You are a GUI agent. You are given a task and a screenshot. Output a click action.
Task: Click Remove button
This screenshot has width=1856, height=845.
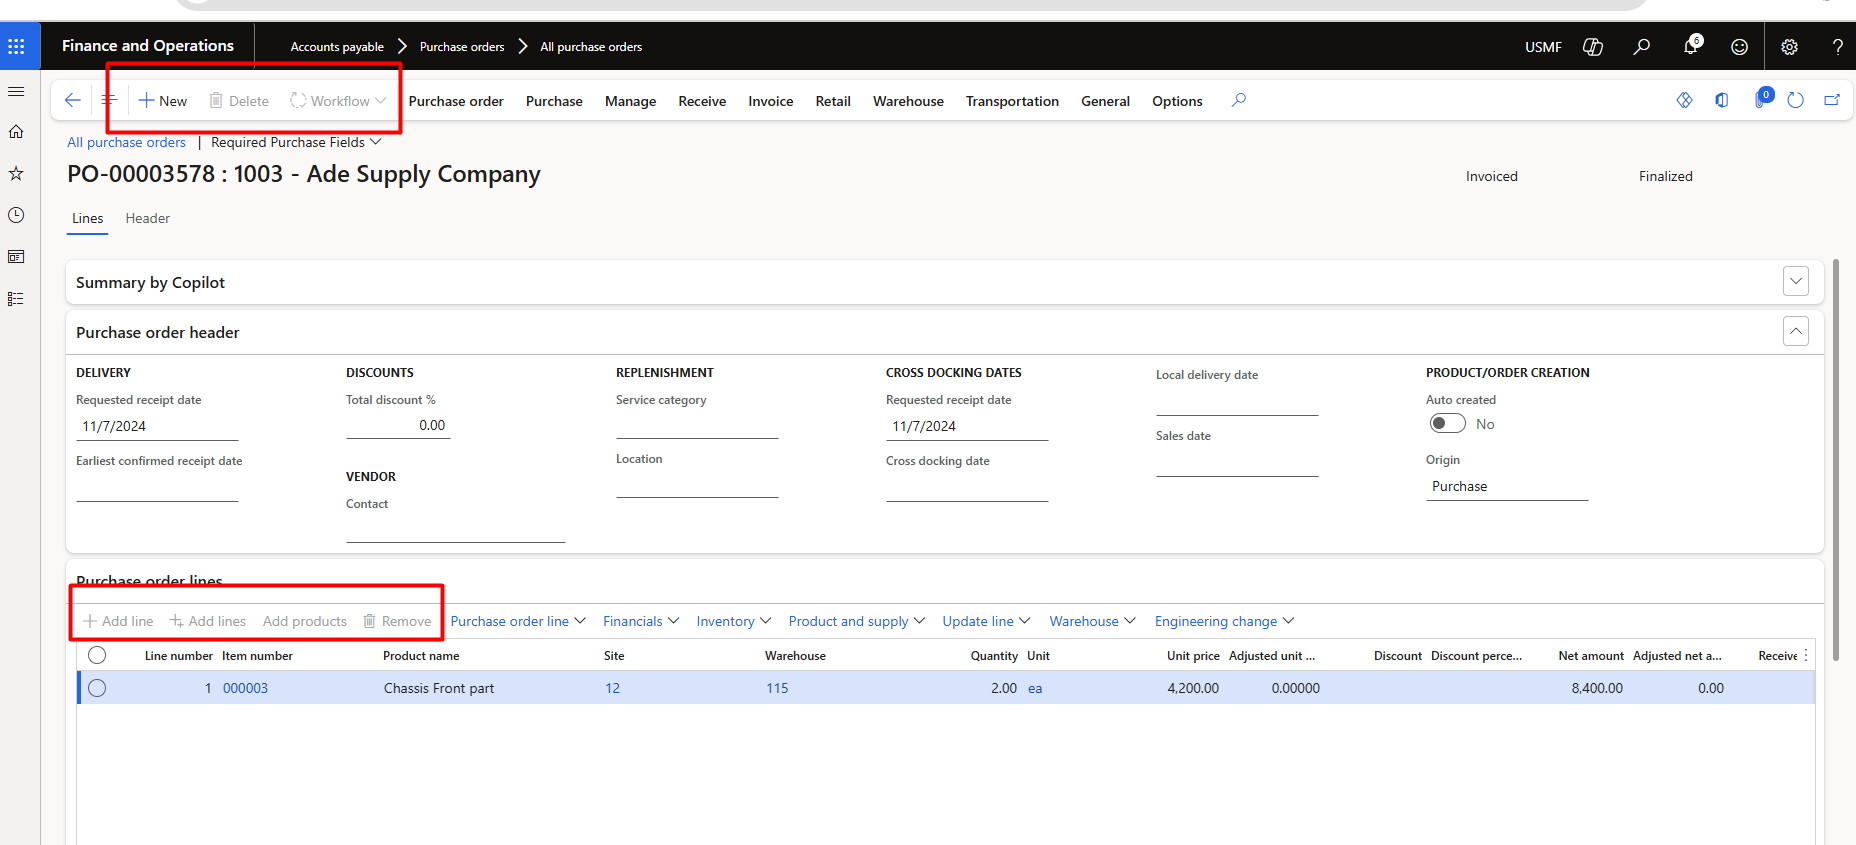(397, 621)
